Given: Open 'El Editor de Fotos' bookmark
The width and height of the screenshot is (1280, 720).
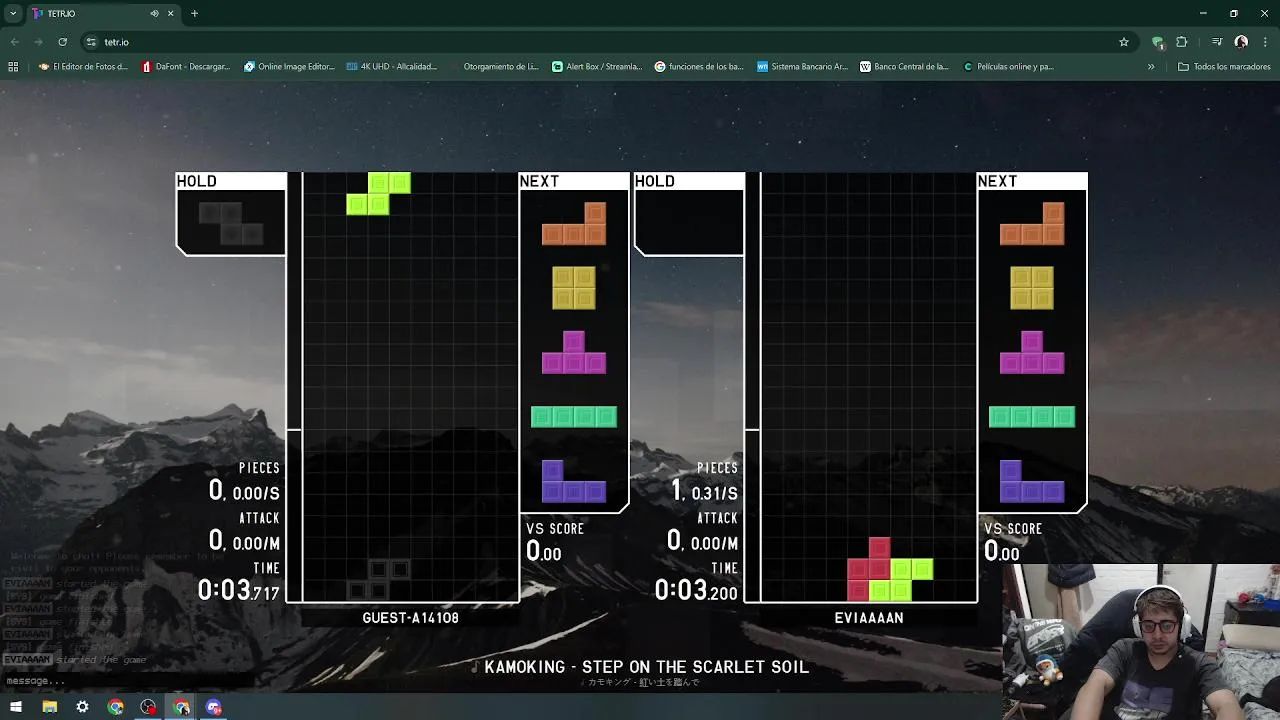Looking at the screenshot, I should pyautogui.click(x=83, y=67).
